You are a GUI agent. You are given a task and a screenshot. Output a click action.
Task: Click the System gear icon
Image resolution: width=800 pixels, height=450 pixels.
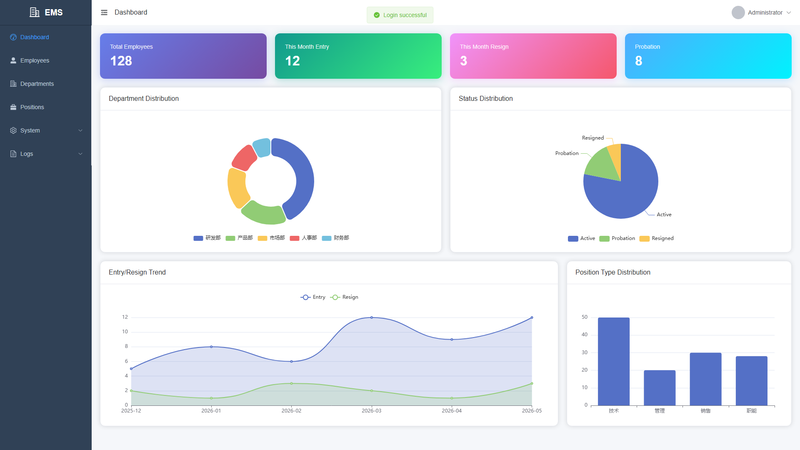point(13,131)
